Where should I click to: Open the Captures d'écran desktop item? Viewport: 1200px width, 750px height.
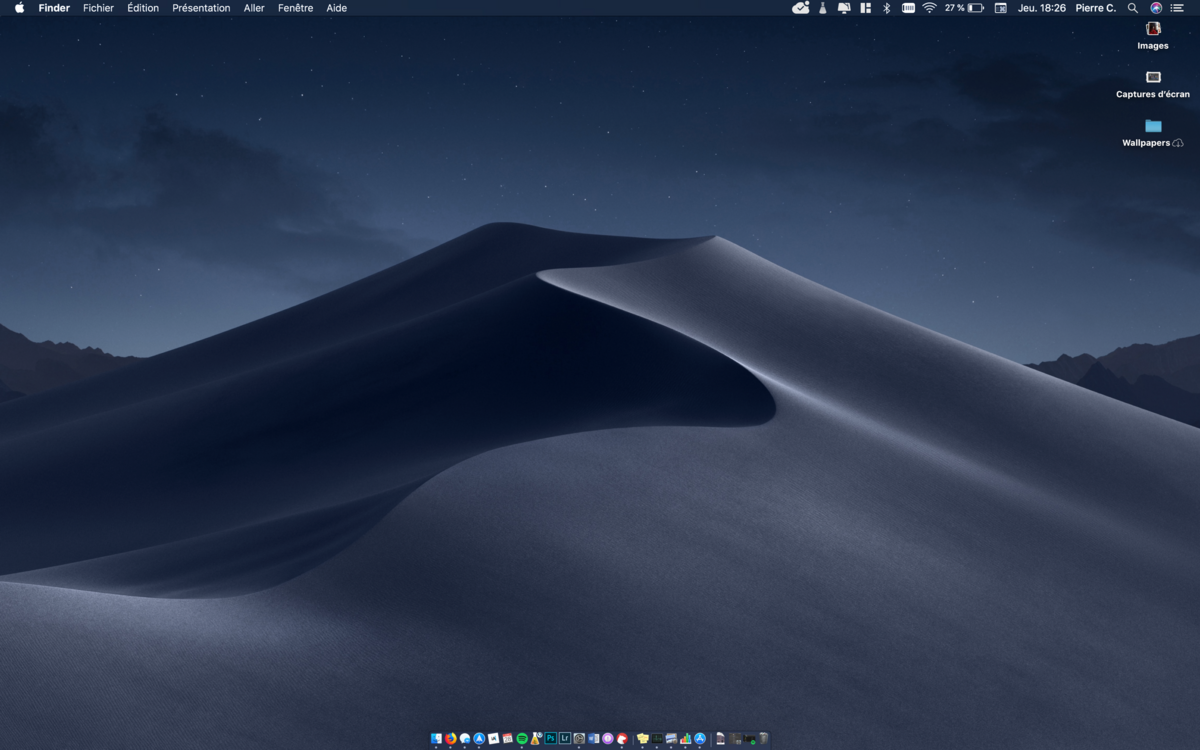coord(1153,84)
